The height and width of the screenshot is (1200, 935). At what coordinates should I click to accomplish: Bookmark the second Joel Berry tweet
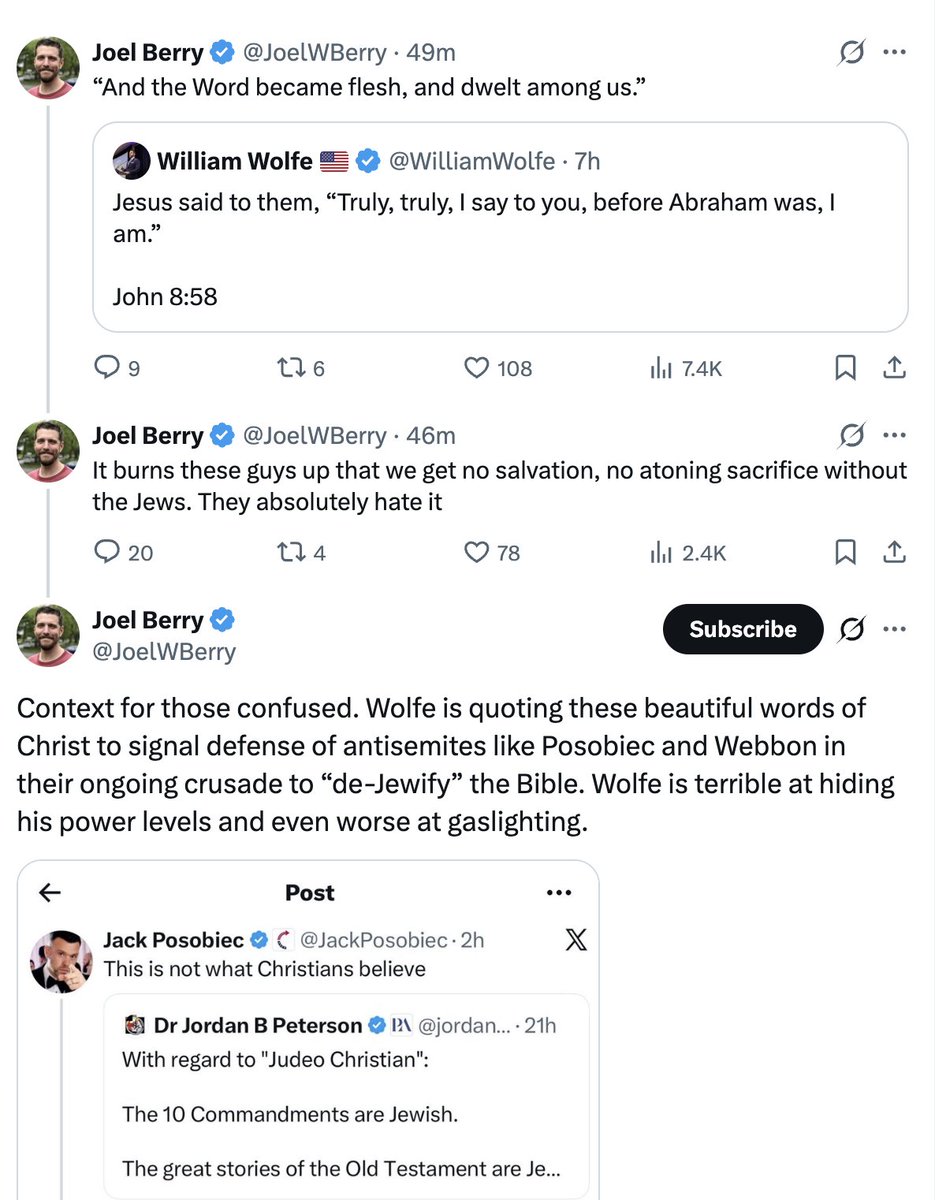click(x=845, y=551)
